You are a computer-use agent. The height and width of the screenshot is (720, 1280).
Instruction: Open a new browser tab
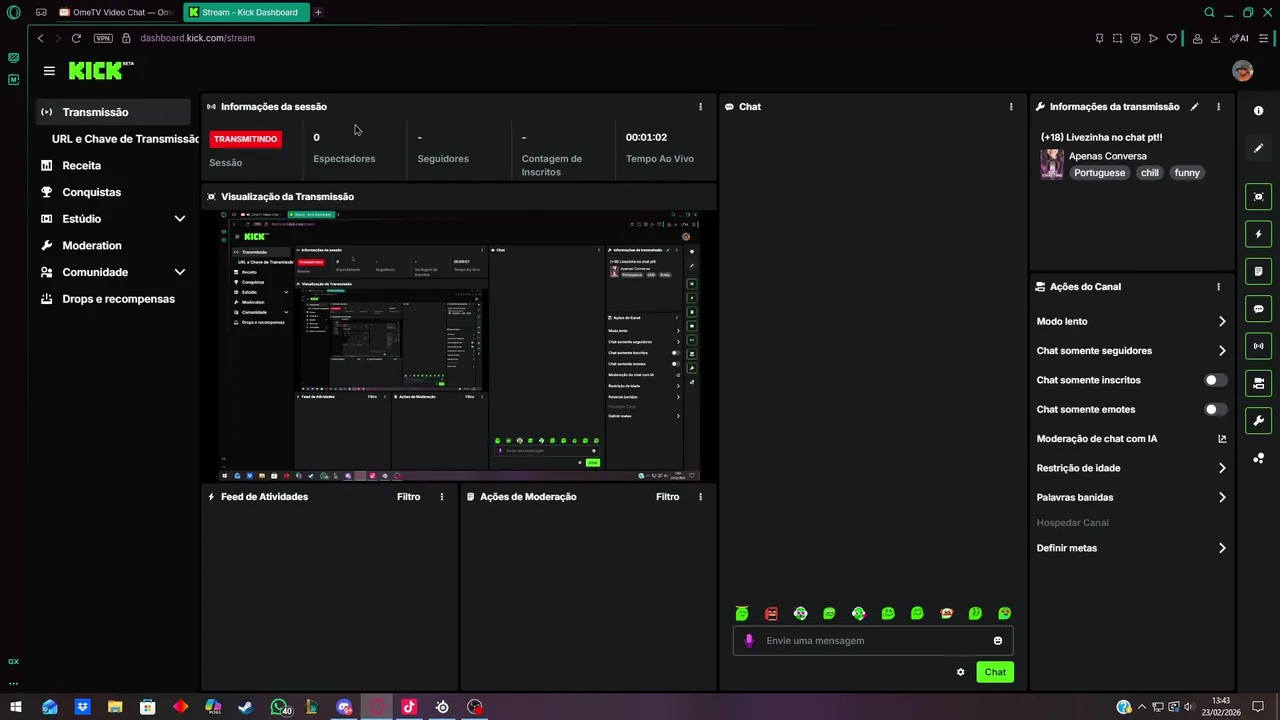click(318, 12)
